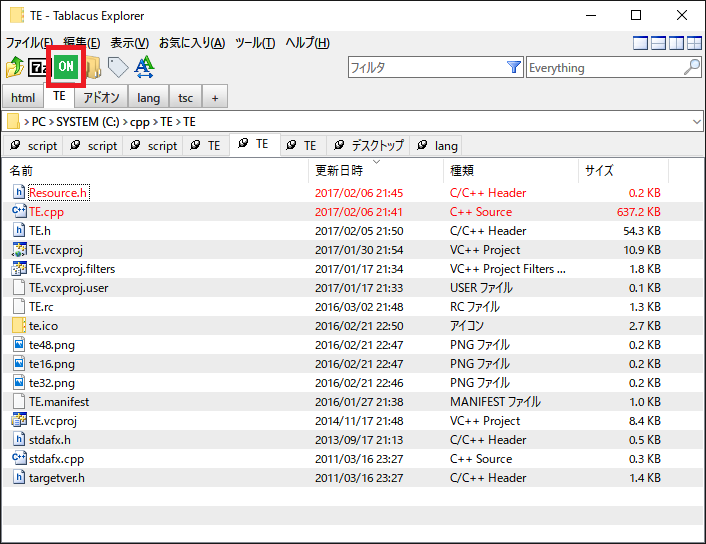Switch to the デスクトップ tab
Viewport: 706px width, 544px height.
[x=368, y=145]
